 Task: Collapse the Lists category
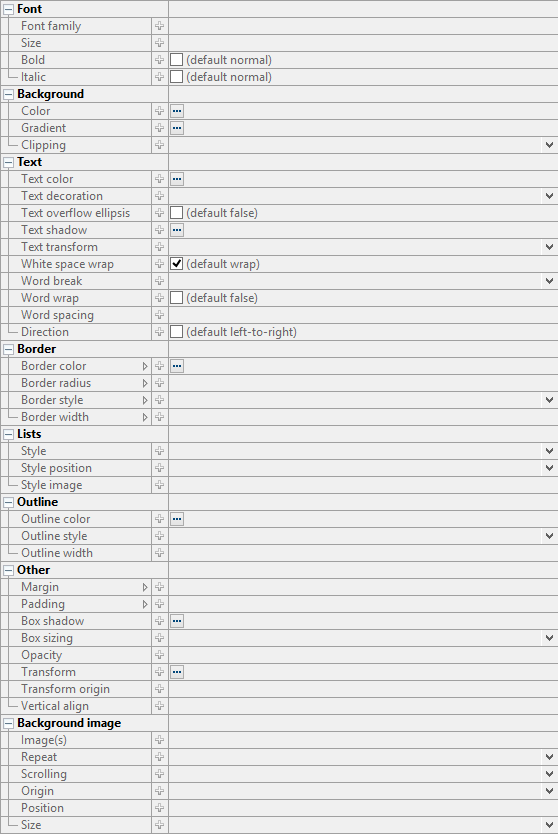[x=9, y=435]
